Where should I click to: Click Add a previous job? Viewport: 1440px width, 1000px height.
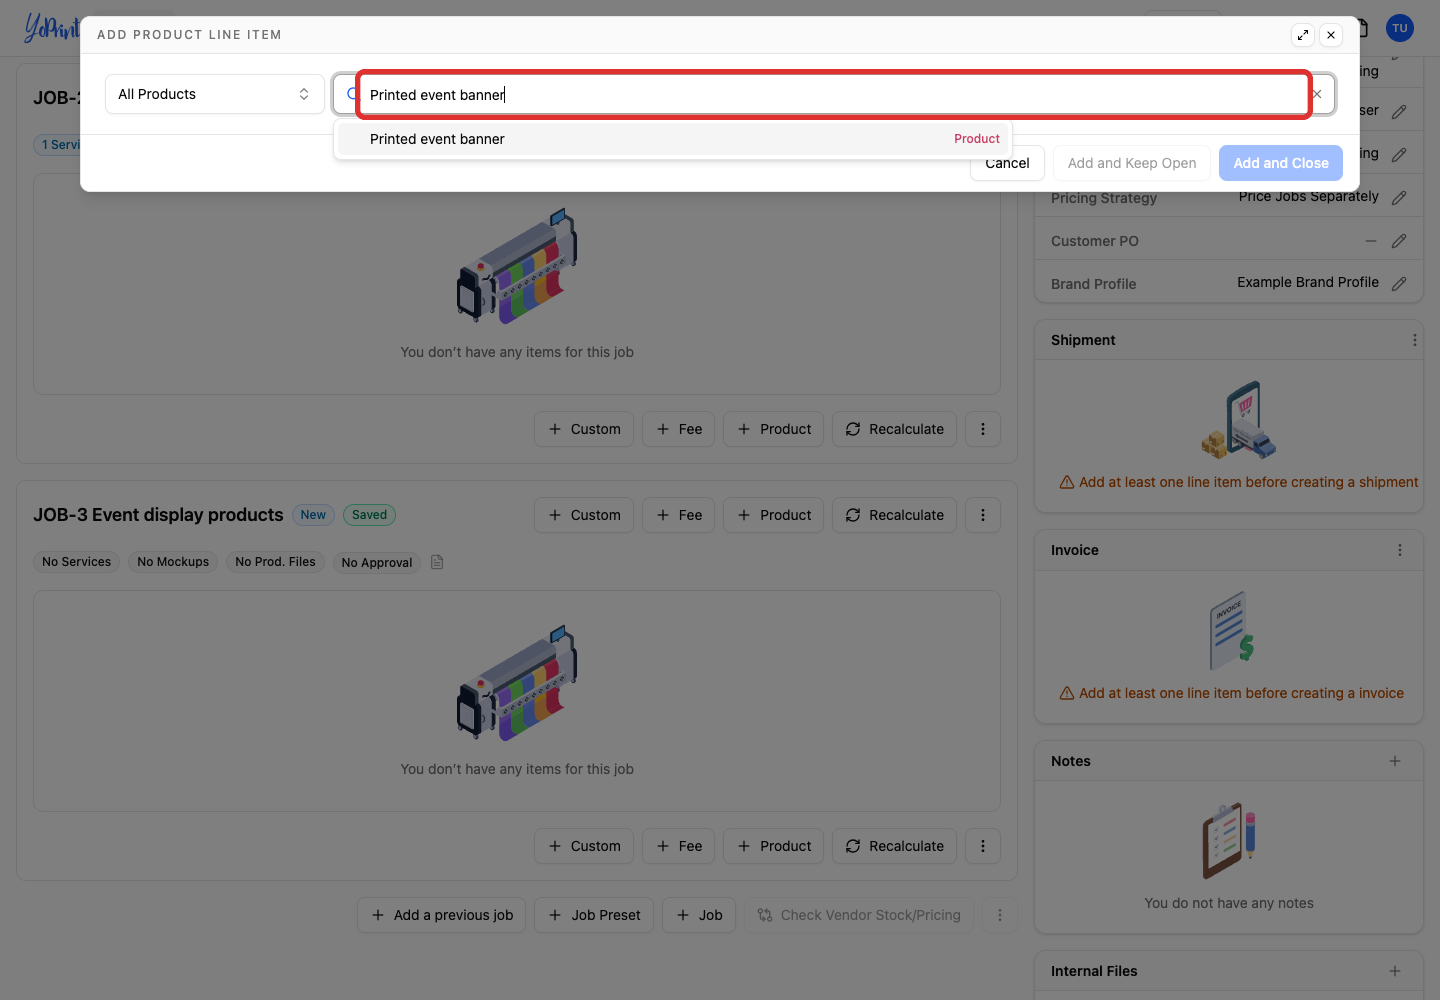coord(442,915)
